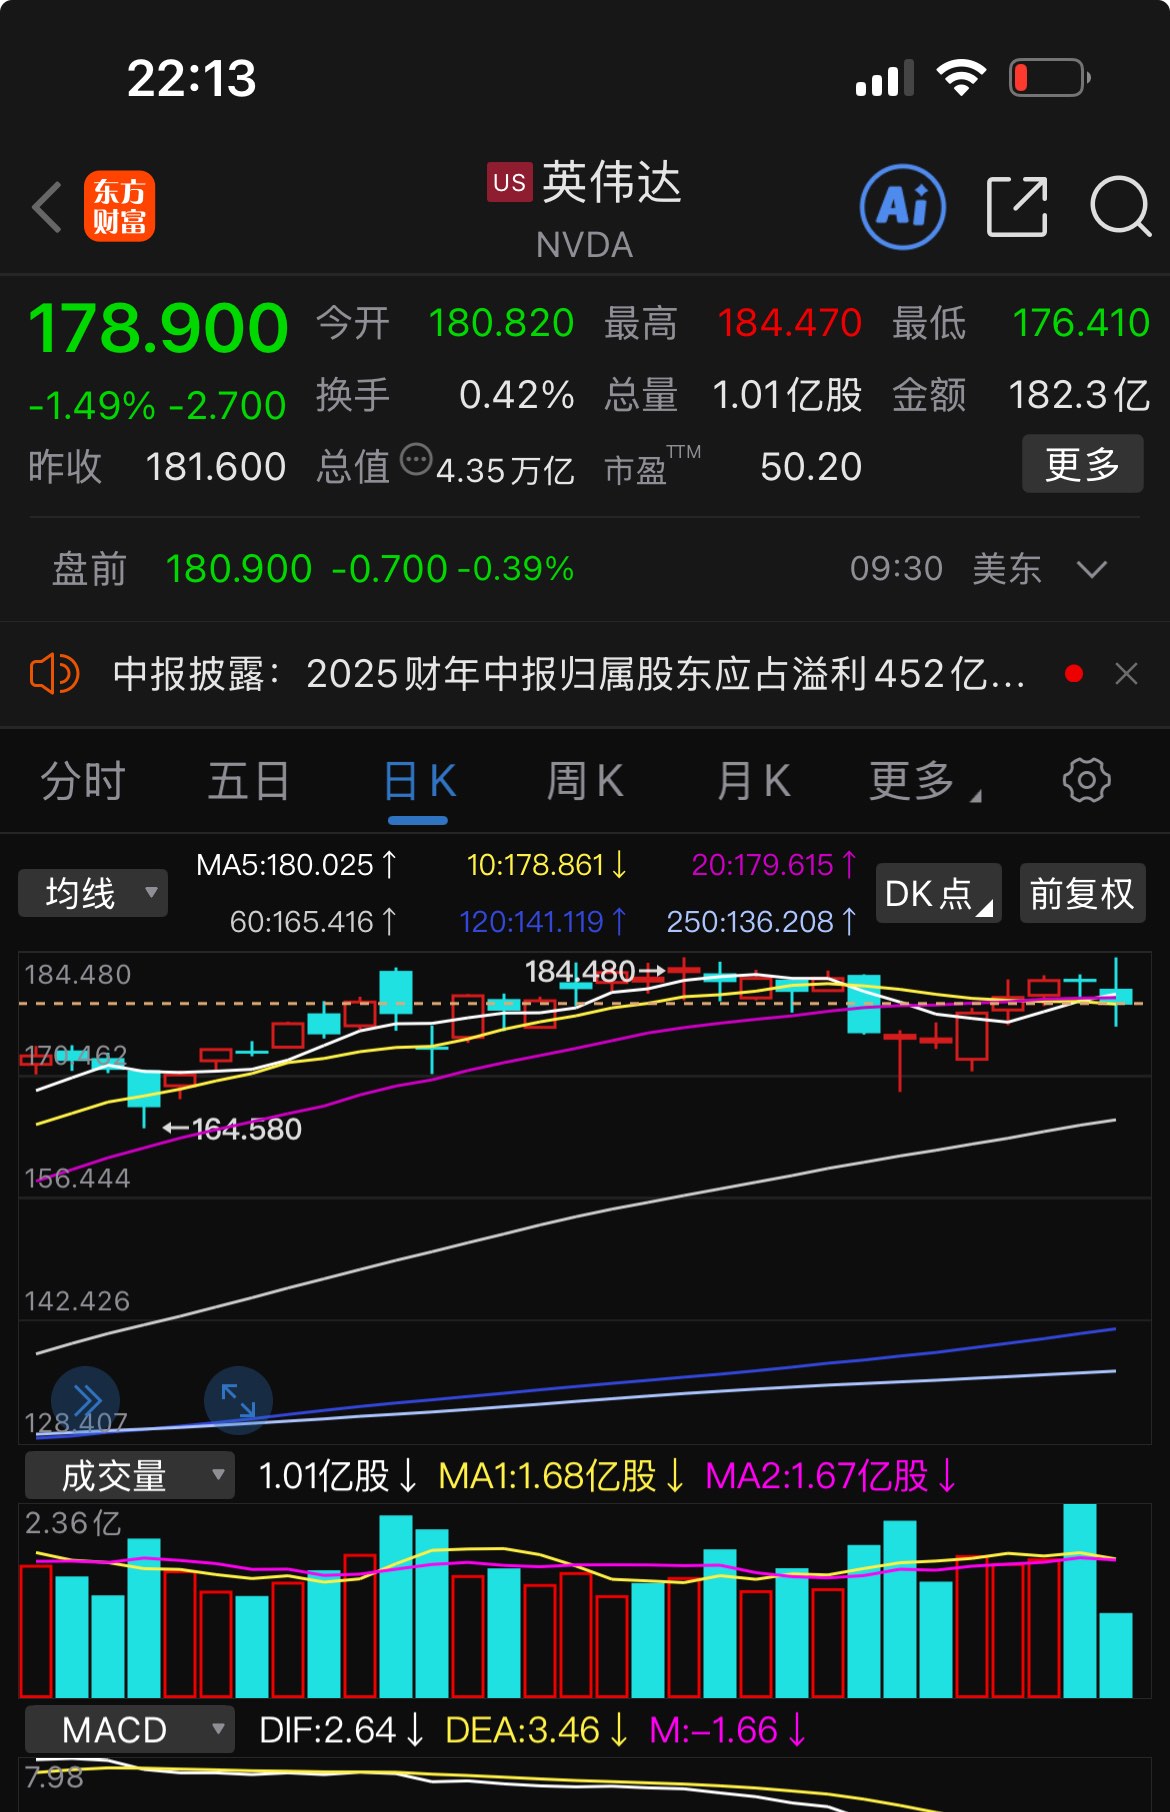Switch to 分时 tab
The height and width of the screenshot is (1812, 1170).
coord(83,781)
